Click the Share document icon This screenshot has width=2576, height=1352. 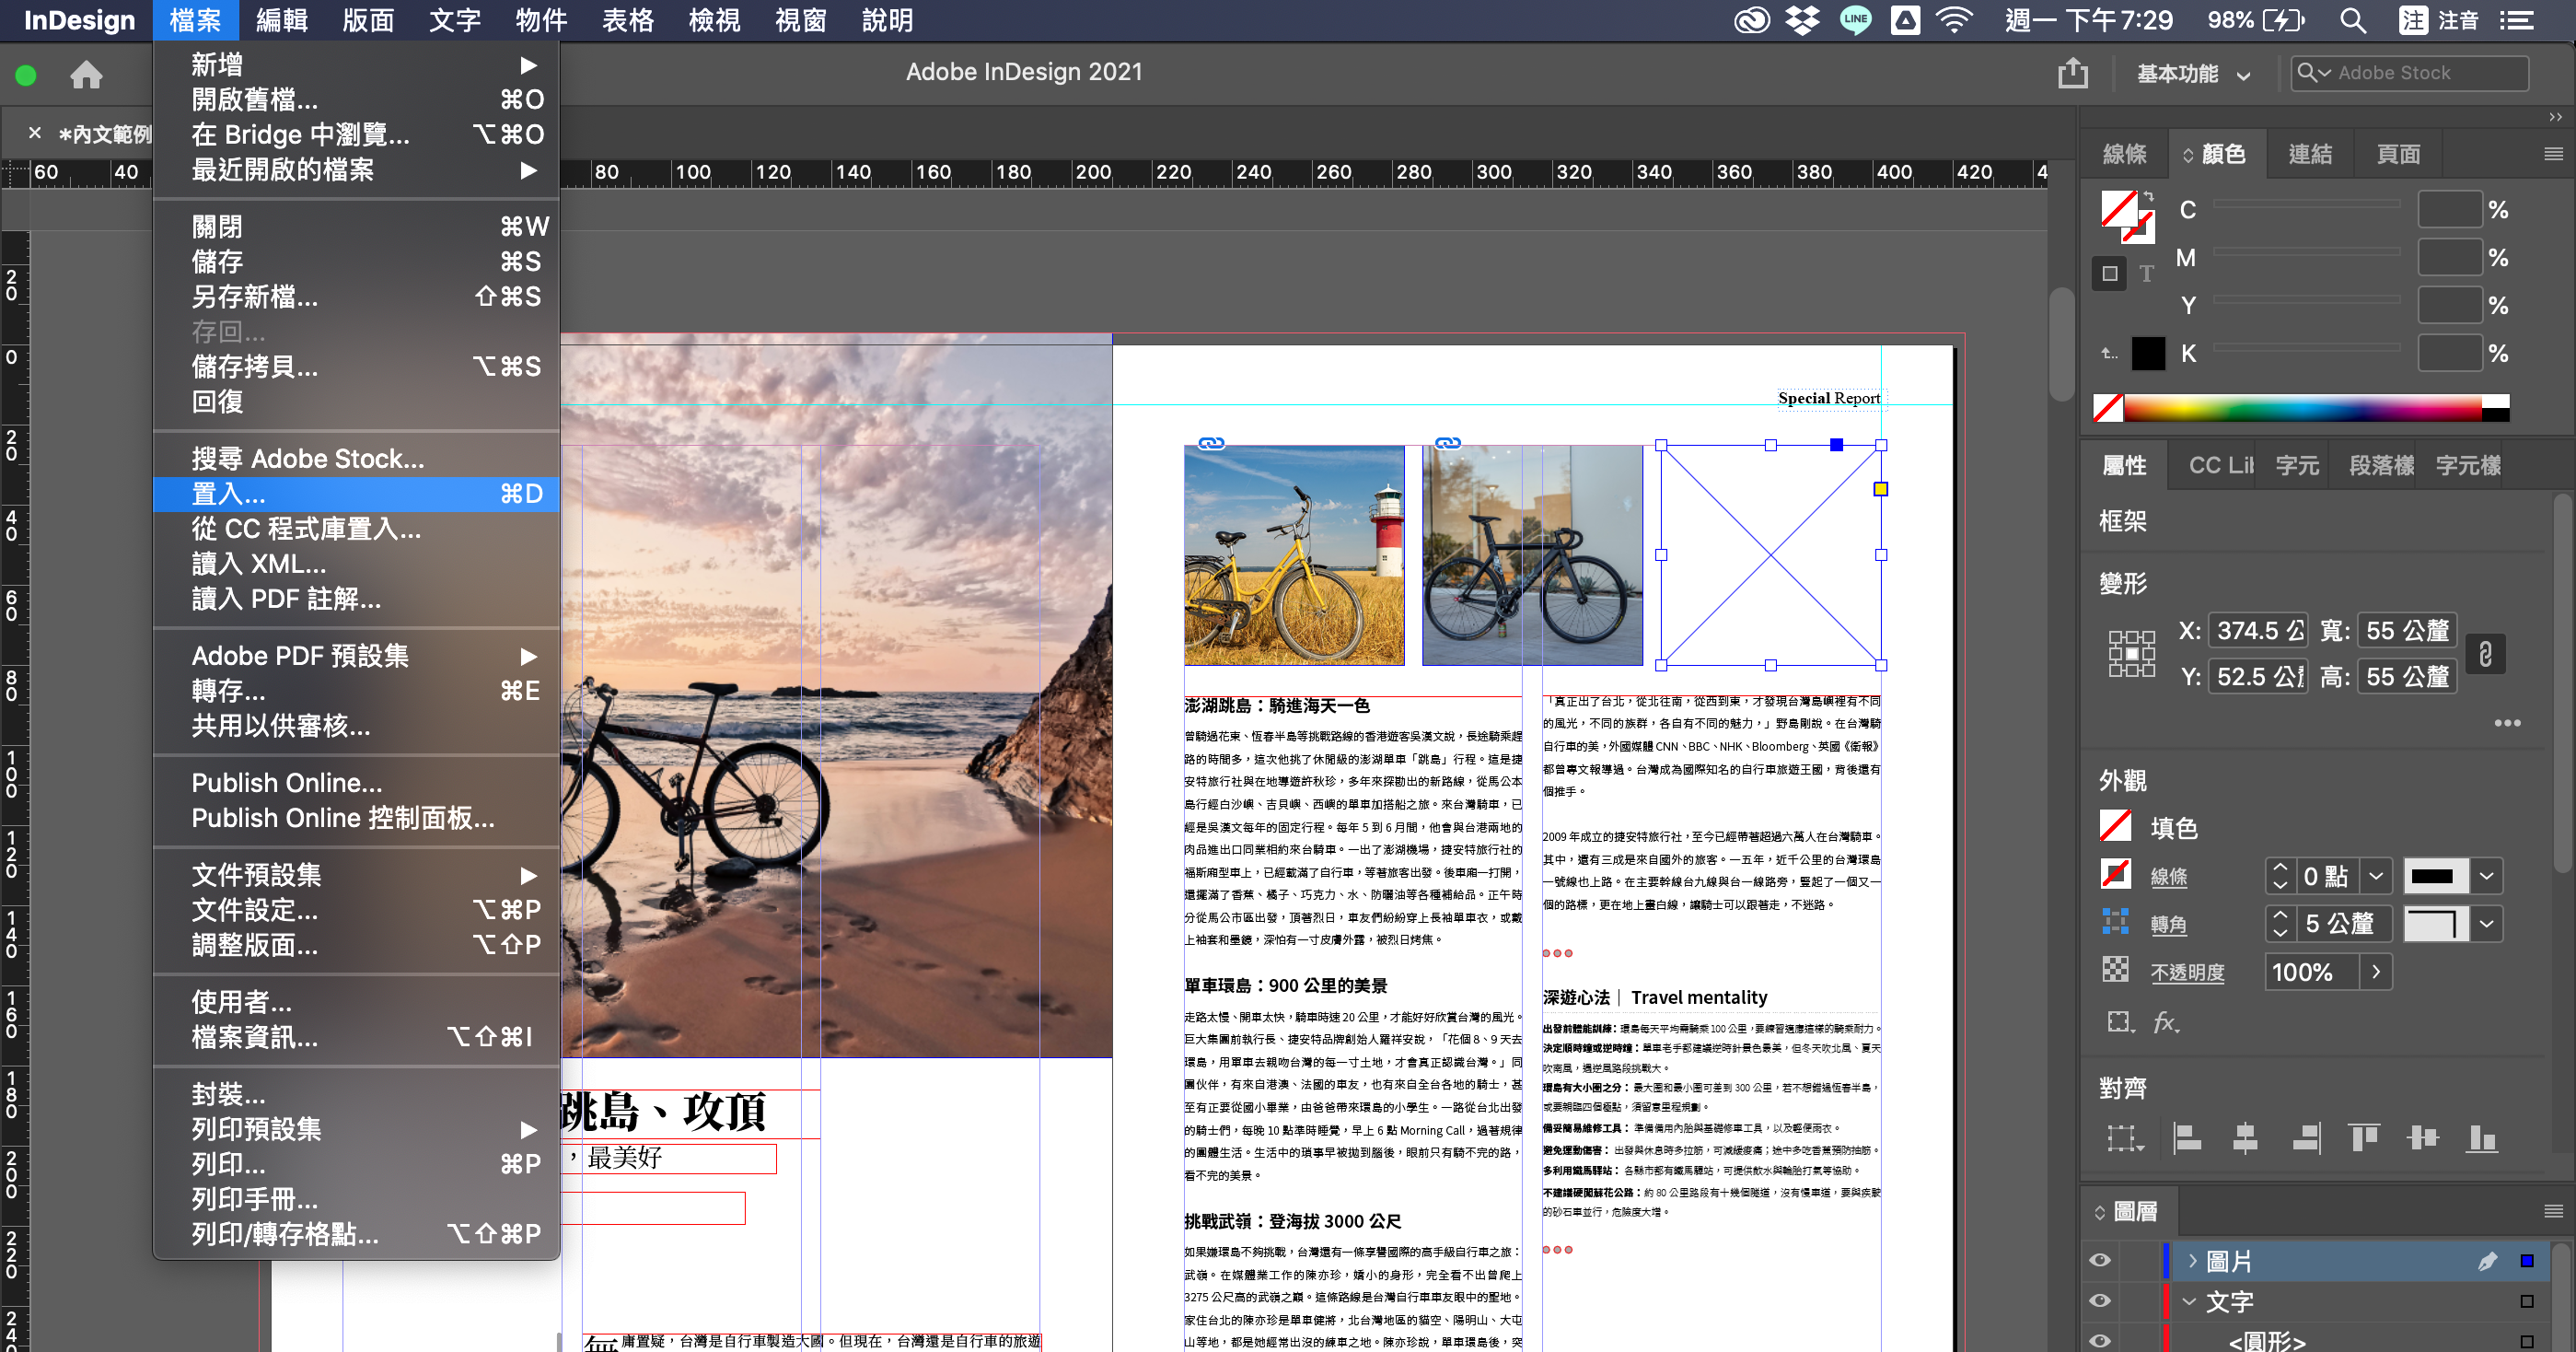click(2072, 73)
